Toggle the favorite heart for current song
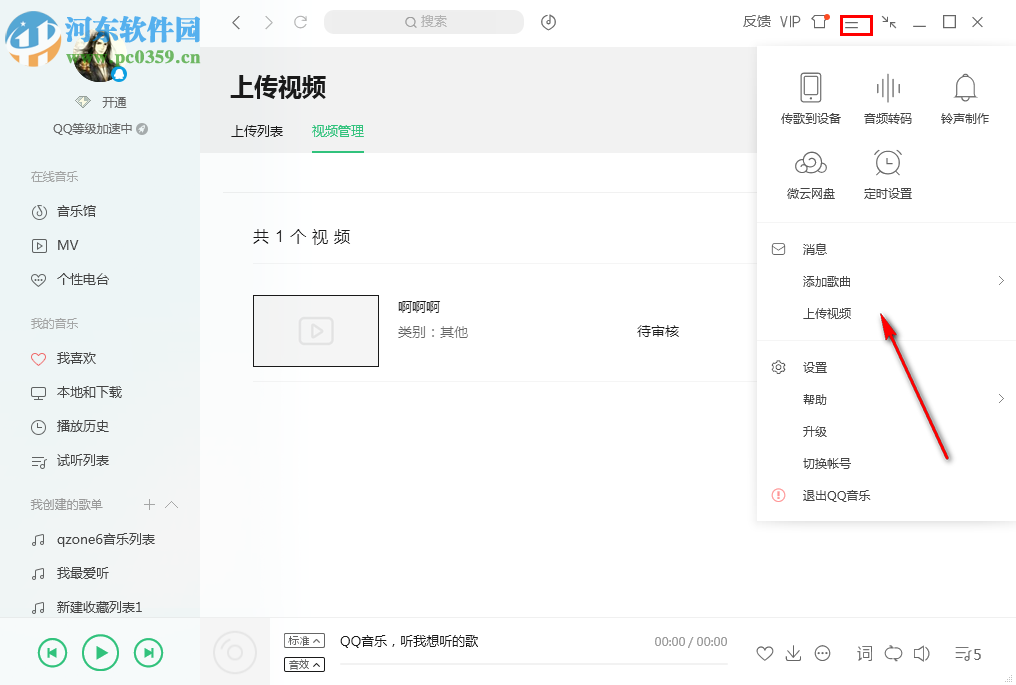Image resolution: width=1016 pixels, height=685 pixels. (x=764, y=654)
